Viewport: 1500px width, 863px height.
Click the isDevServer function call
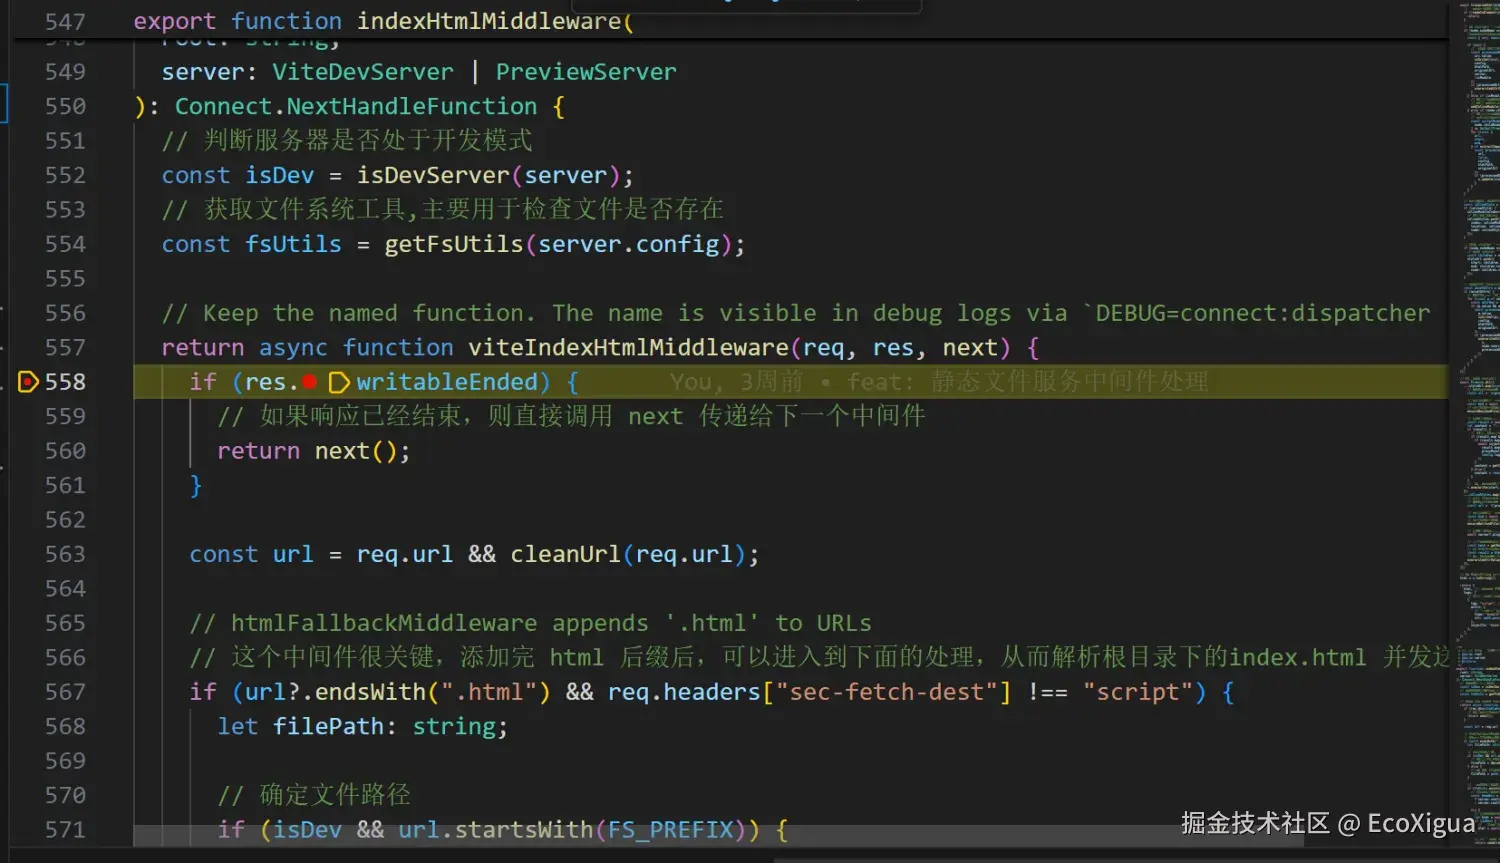(433, 175)
